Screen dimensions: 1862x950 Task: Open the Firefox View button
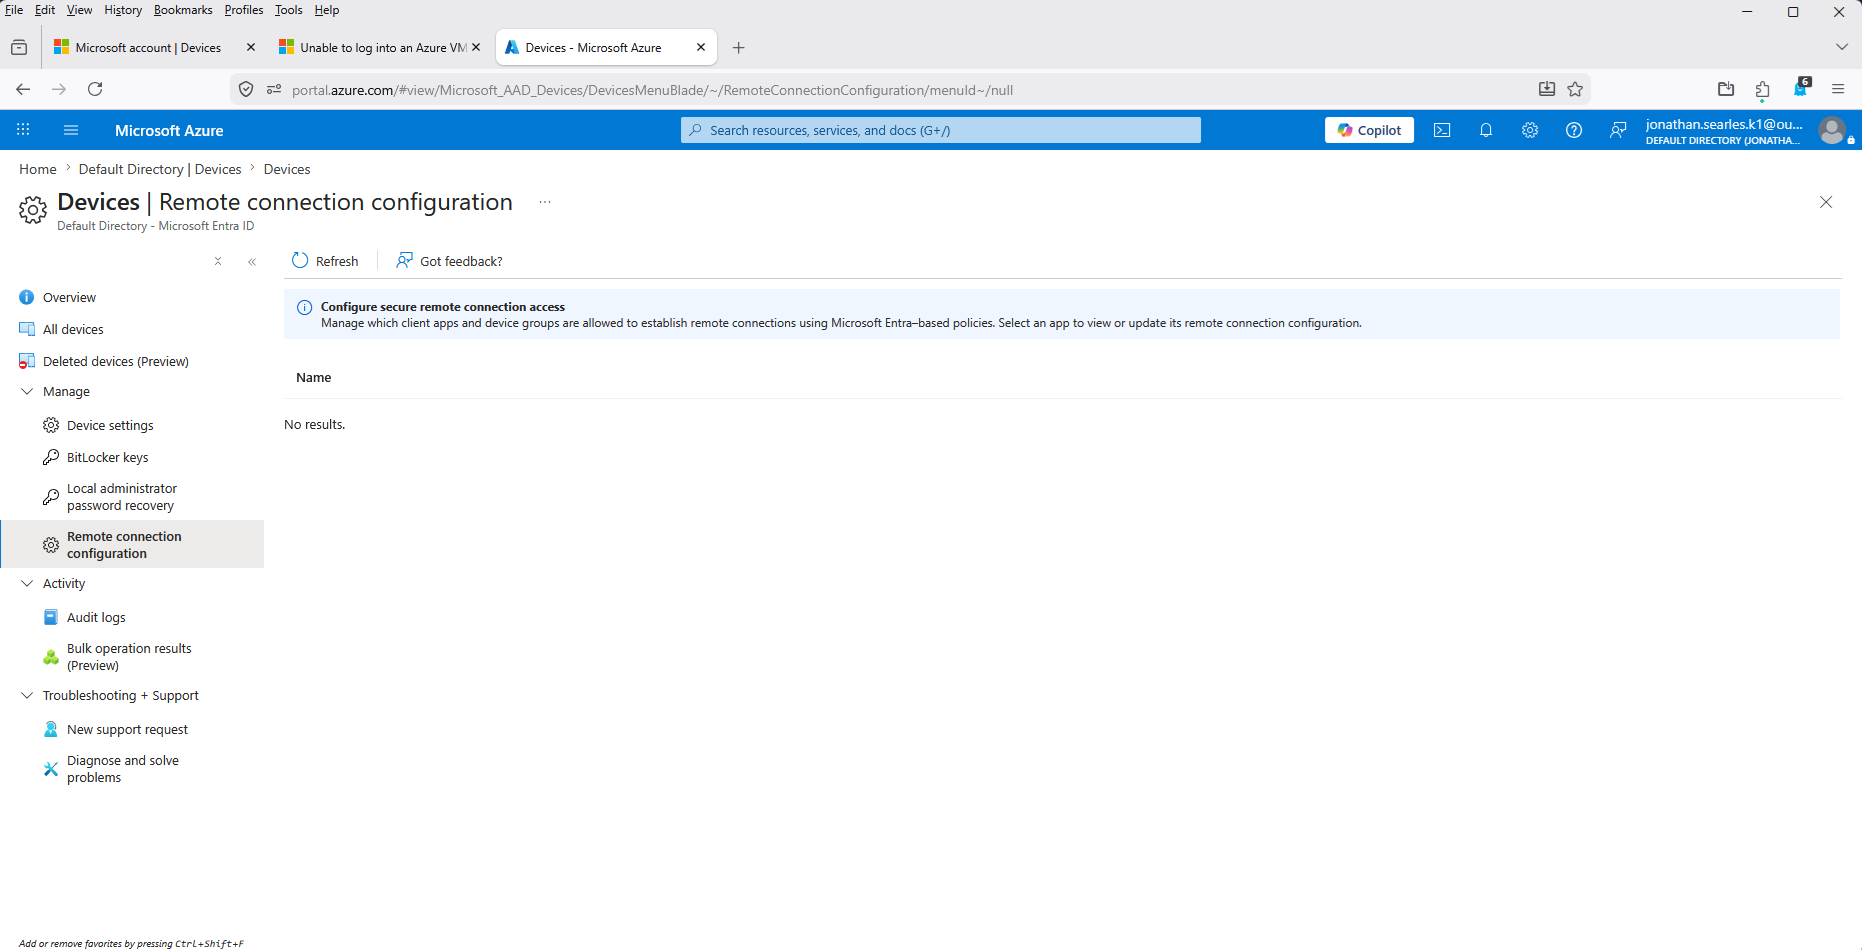coord(19,47)
